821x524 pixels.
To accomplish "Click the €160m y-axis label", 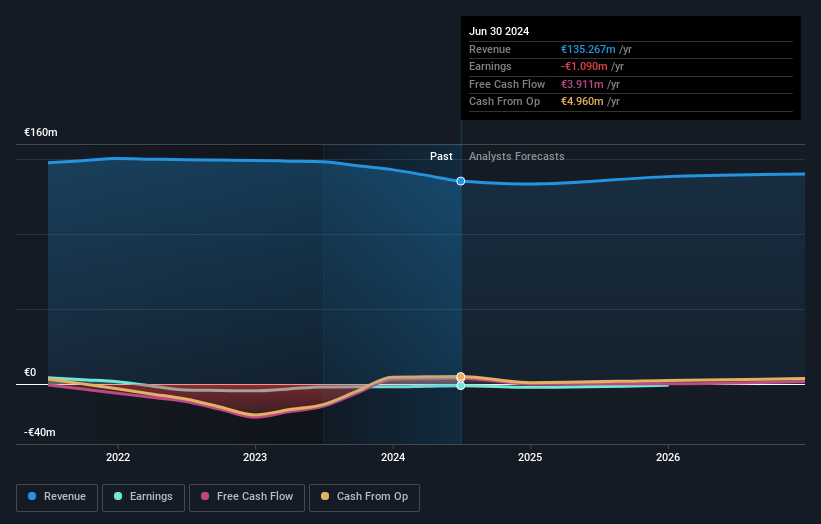I will (41, 132).
